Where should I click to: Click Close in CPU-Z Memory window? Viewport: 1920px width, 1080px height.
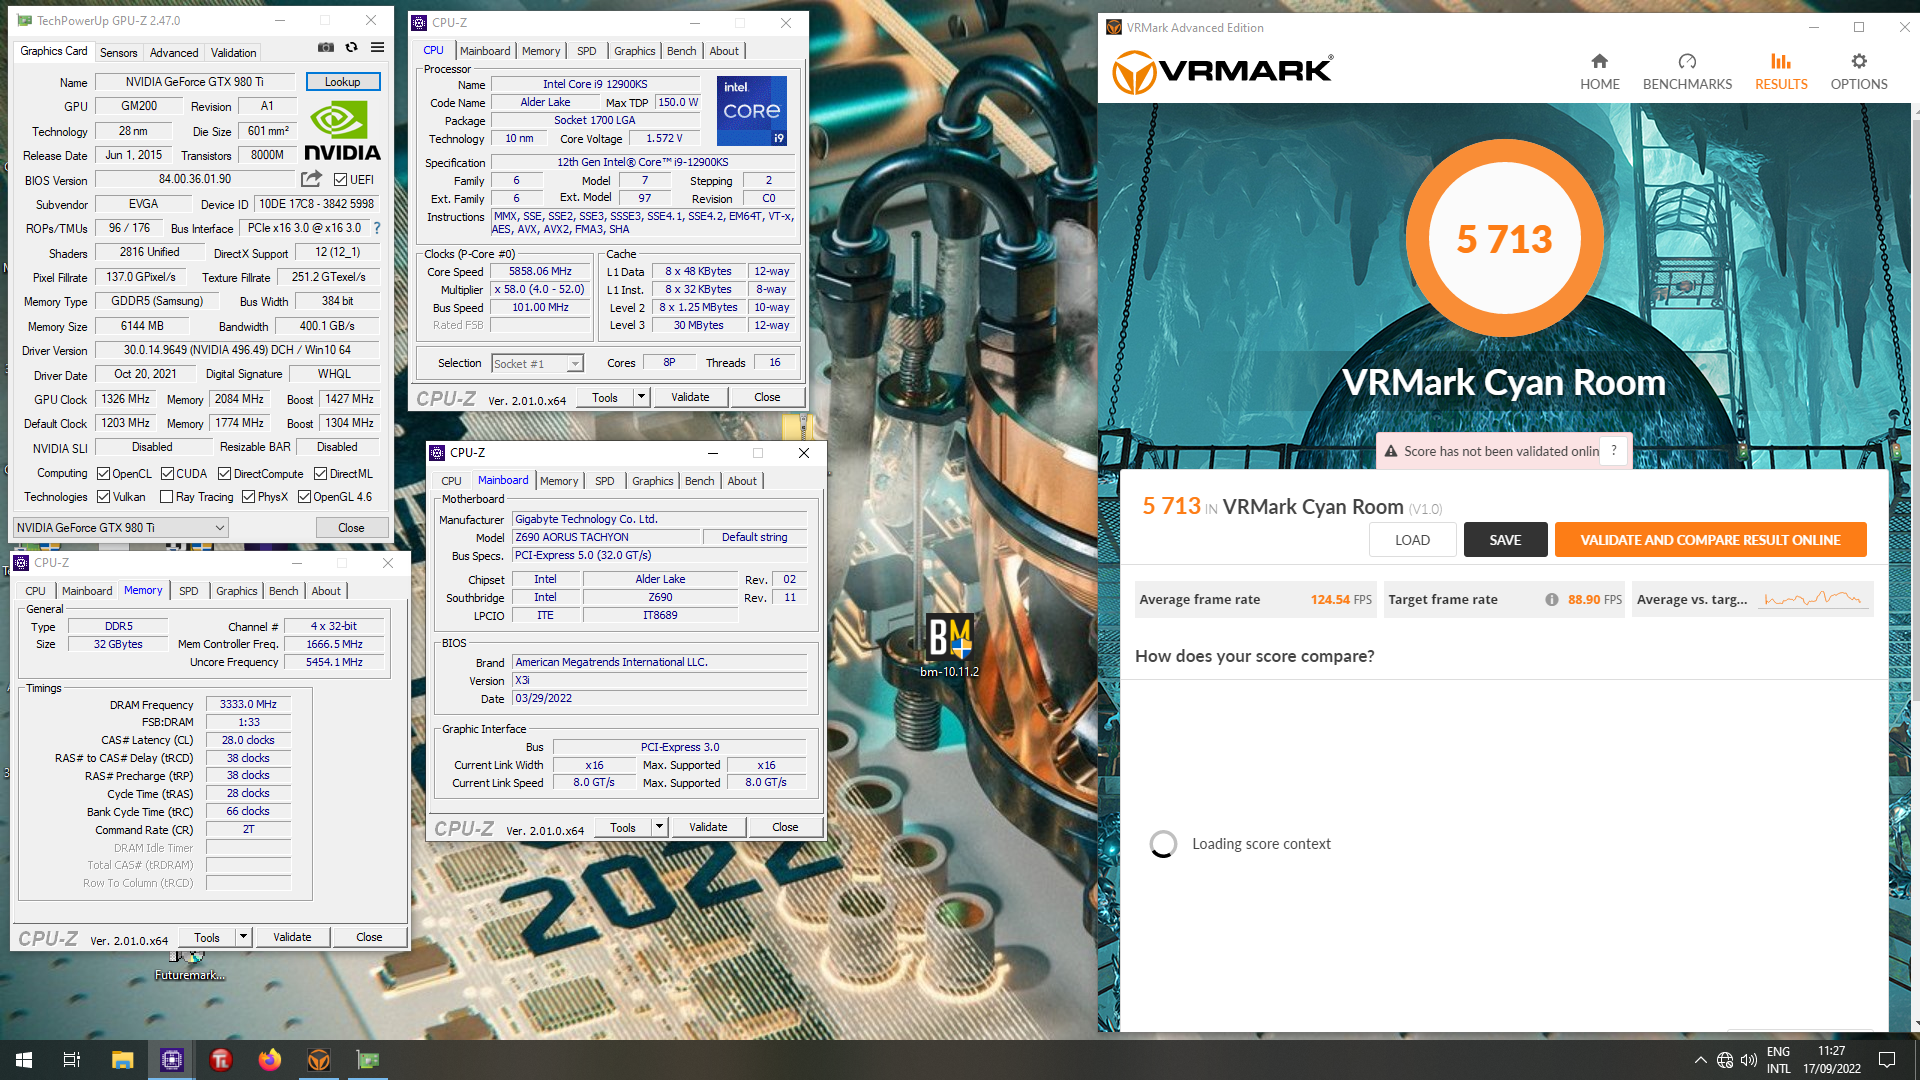click(x=369, y=937)
